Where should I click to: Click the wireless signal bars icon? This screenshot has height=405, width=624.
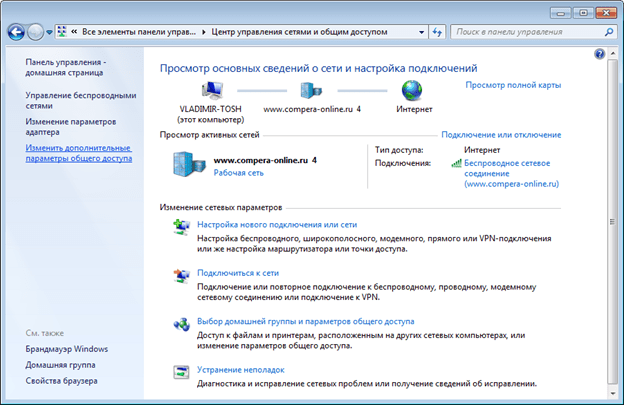tap(456, 163)
